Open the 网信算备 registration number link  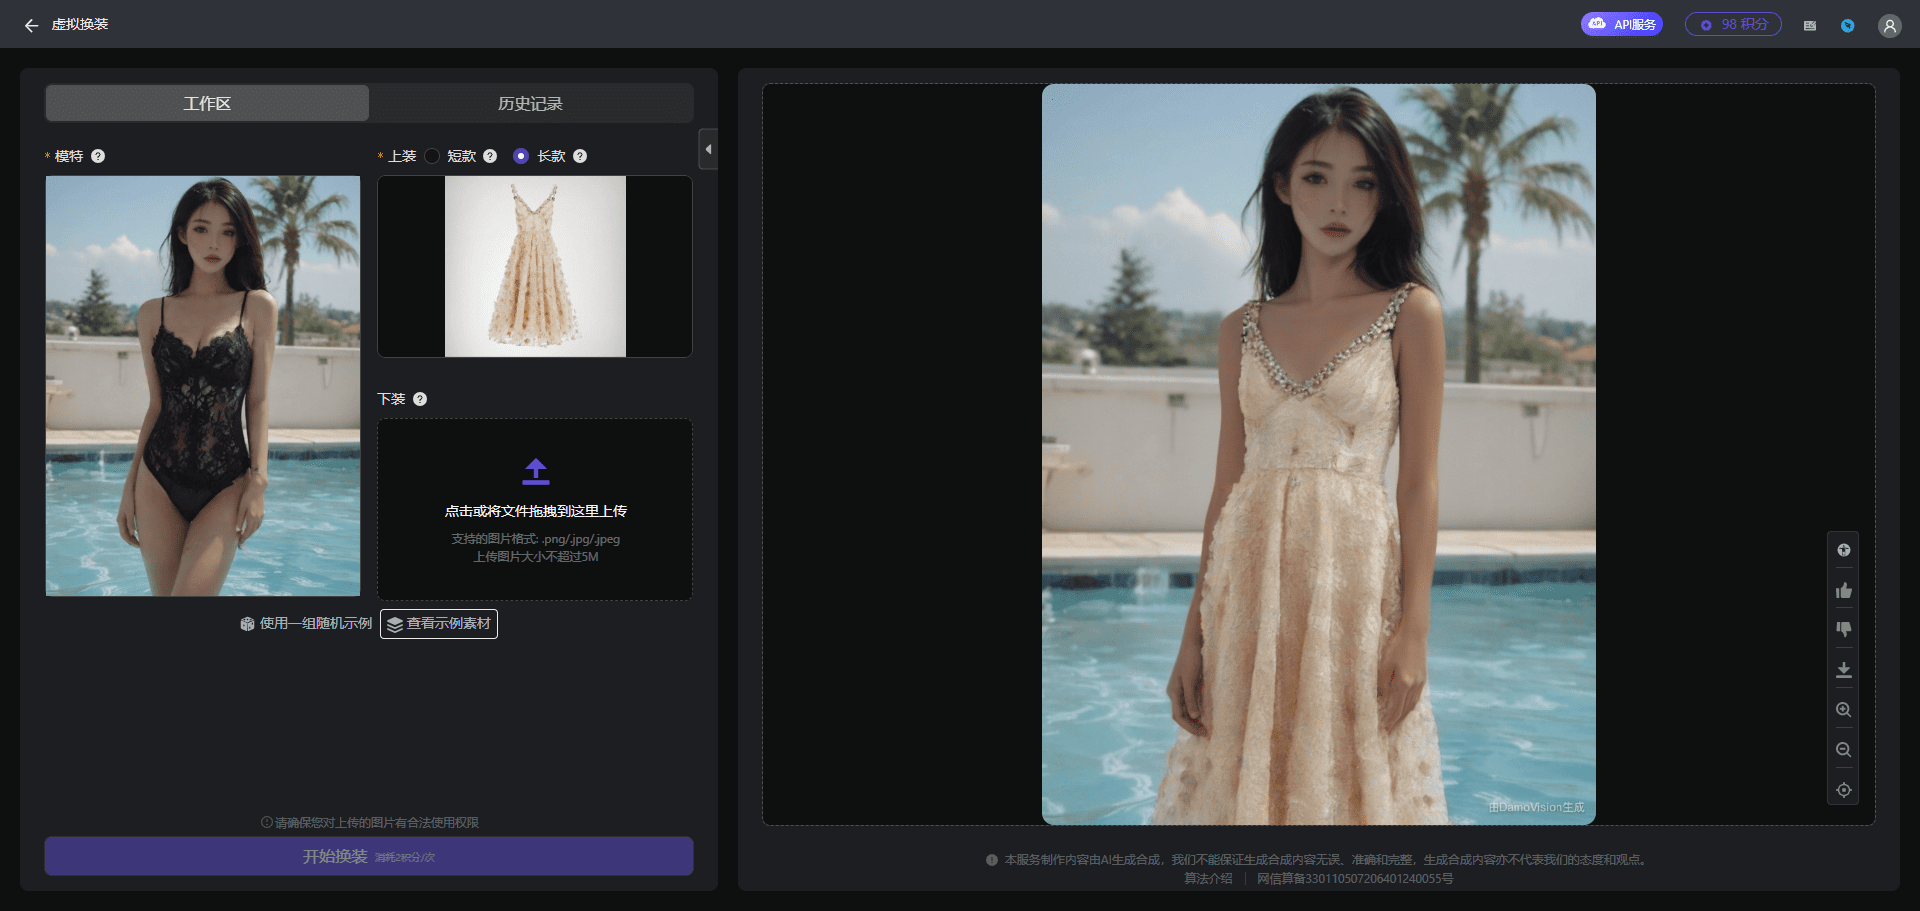point(1355,879)
